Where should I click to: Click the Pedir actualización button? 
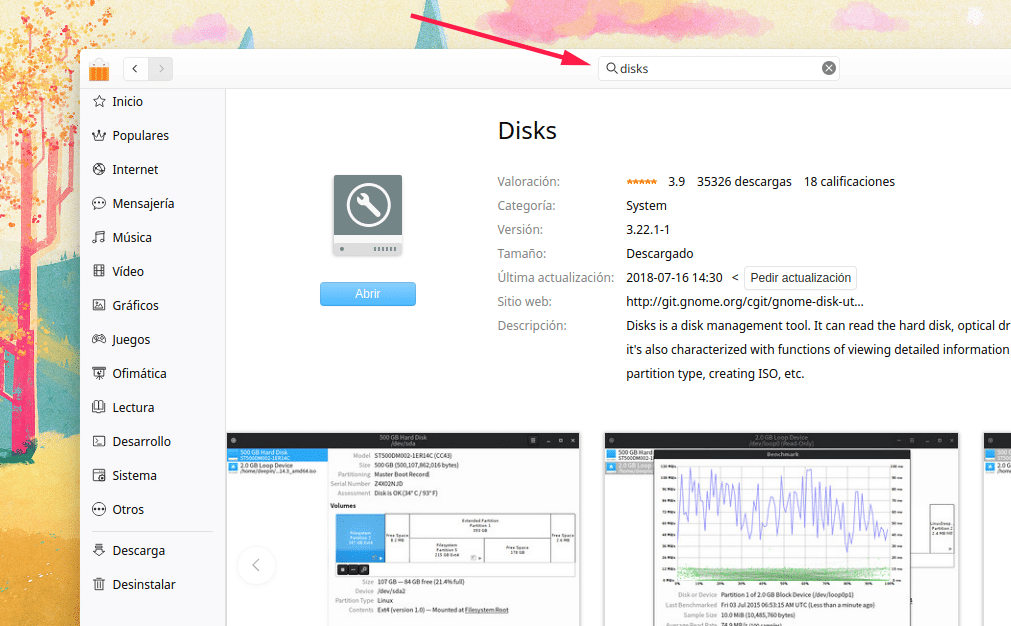click(x=800, y=278)
